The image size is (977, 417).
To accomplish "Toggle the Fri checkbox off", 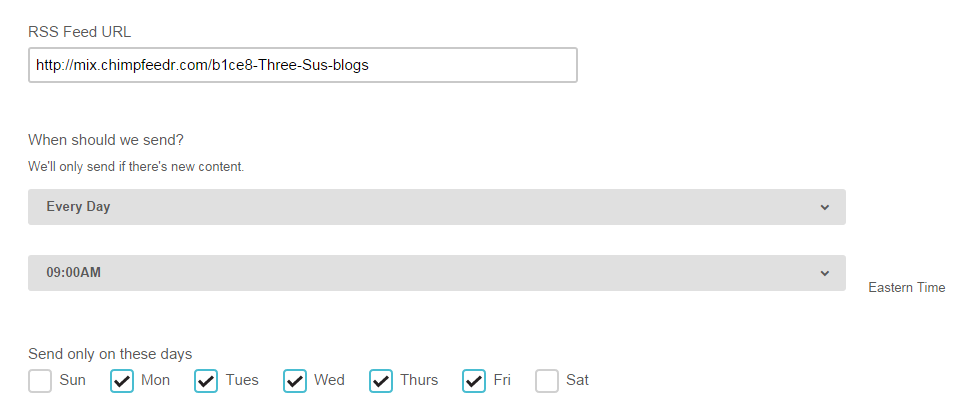I will (474, 381).
